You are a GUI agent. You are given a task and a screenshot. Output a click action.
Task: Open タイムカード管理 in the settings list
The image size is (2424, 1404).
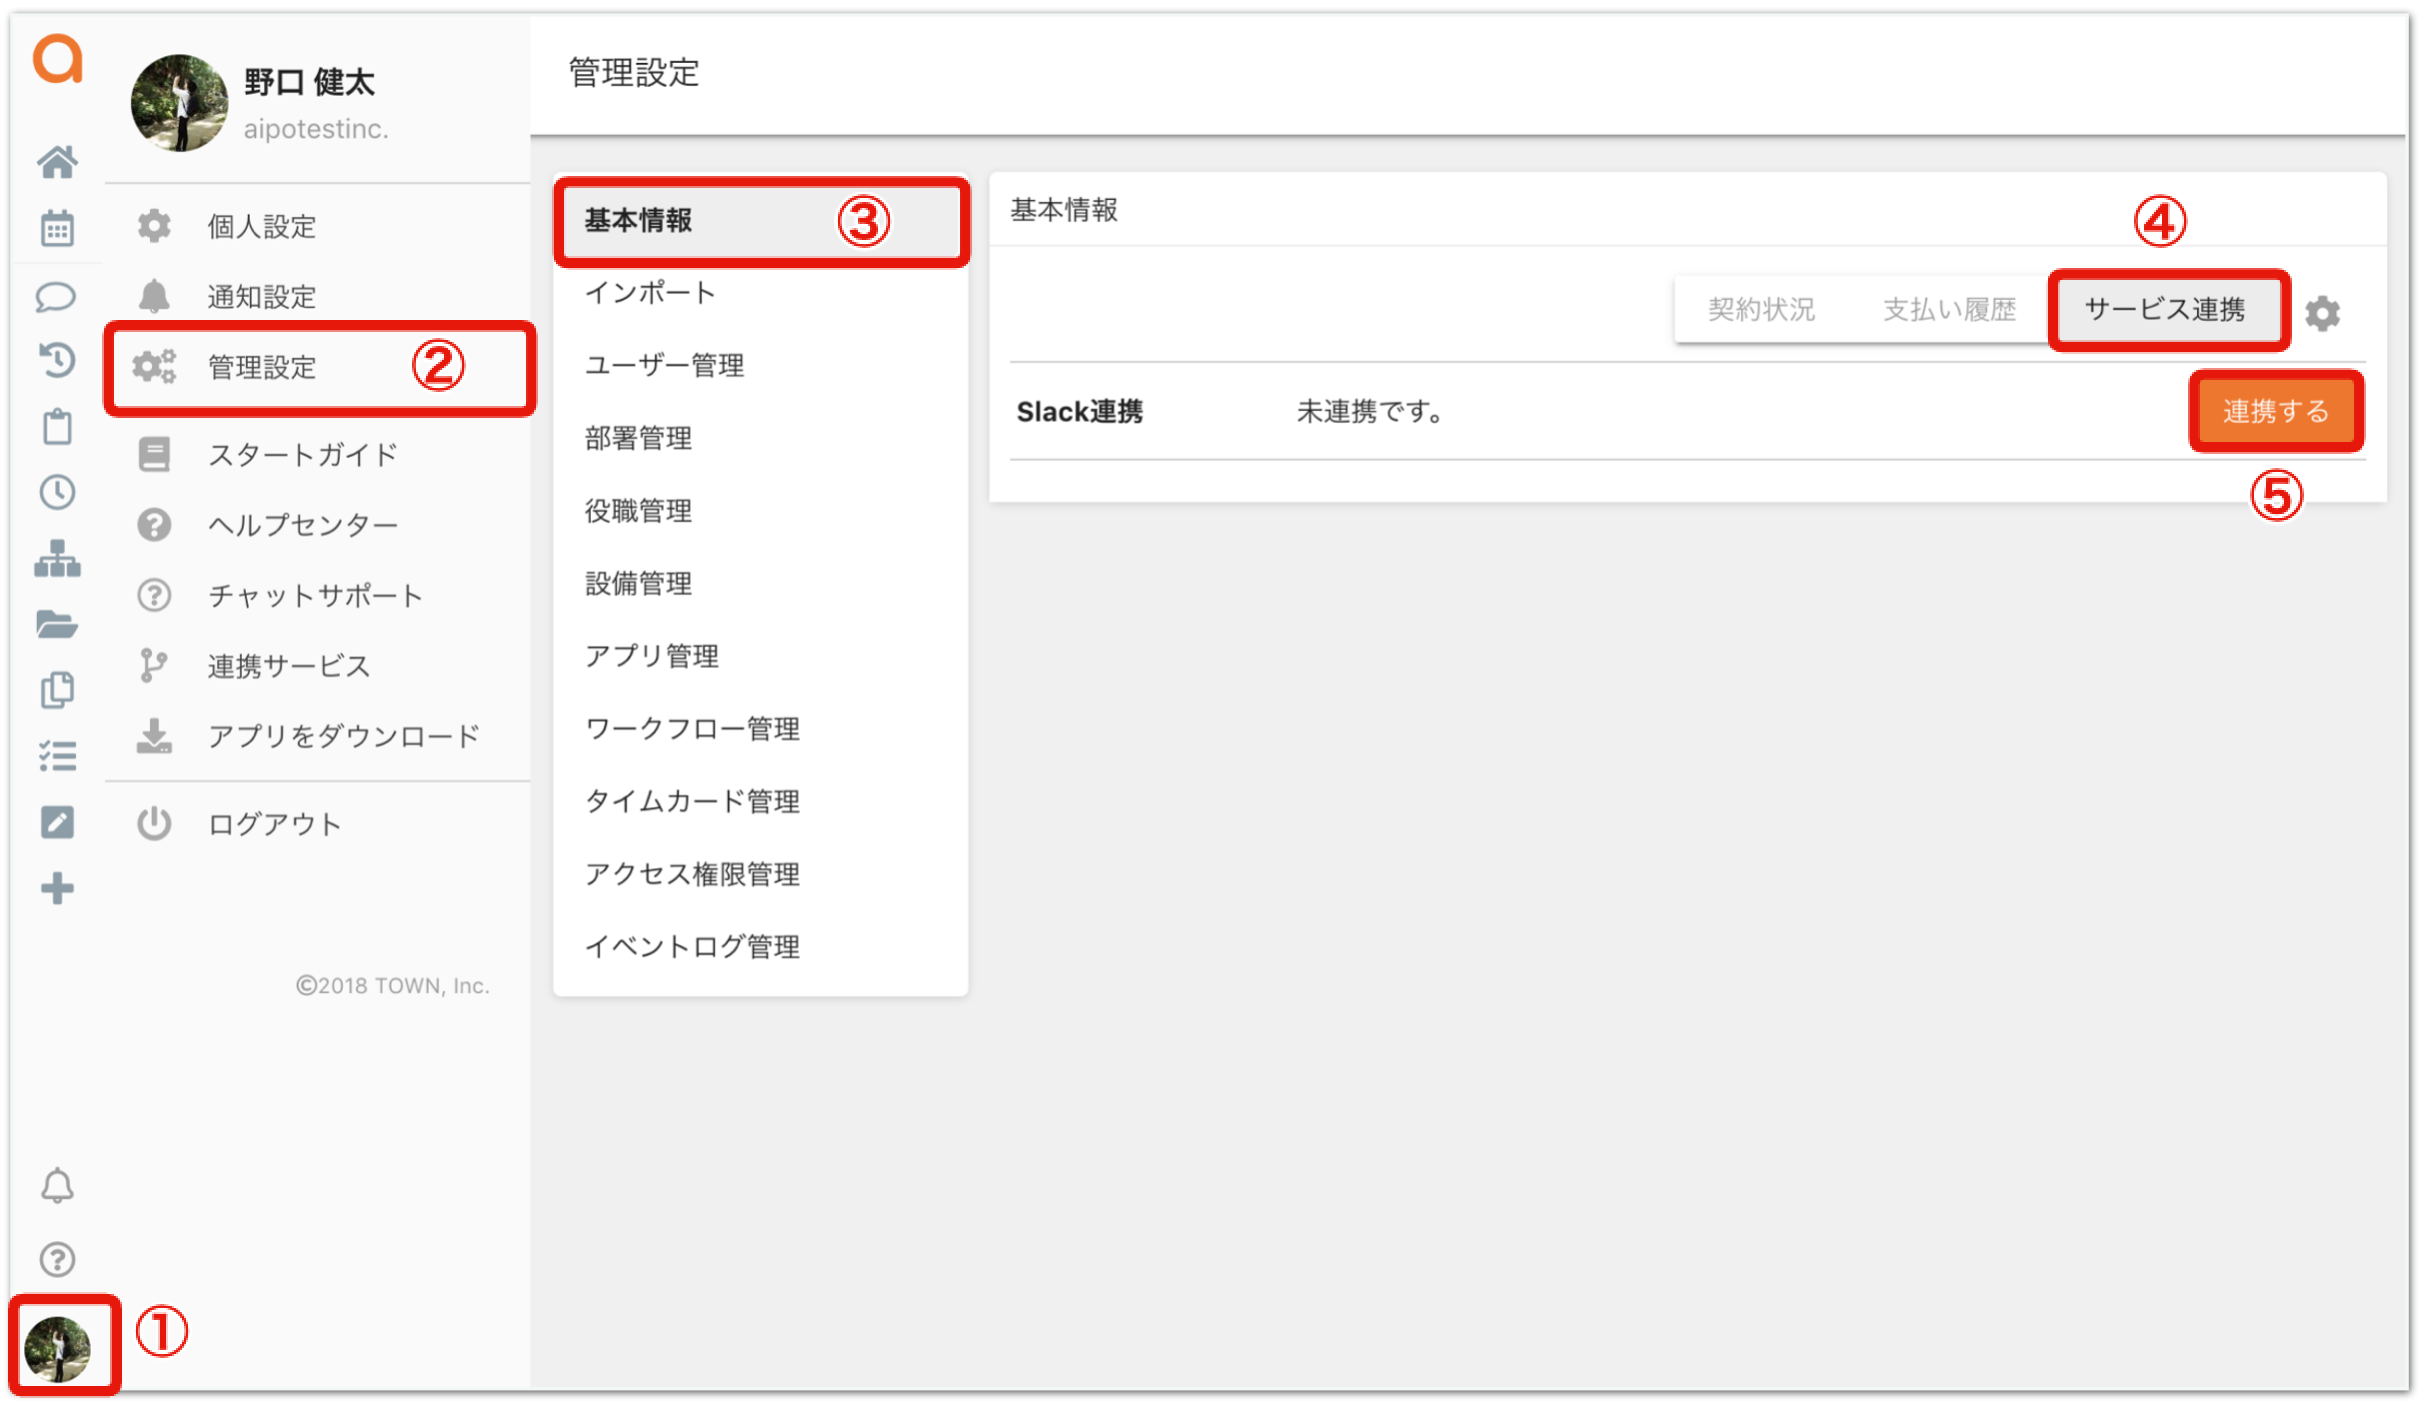[760, 802]
